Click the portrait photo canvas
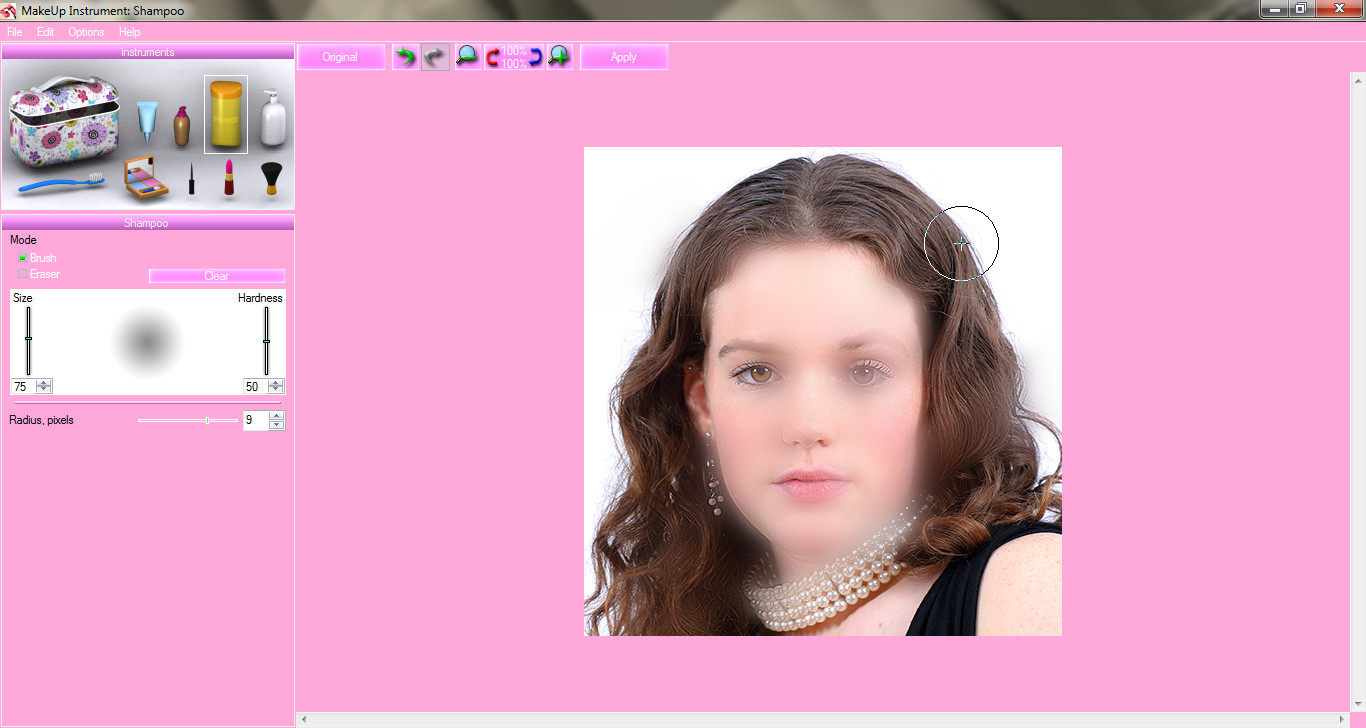The width and height of the screenshot is (1366, 728). [x=822, y=391]
